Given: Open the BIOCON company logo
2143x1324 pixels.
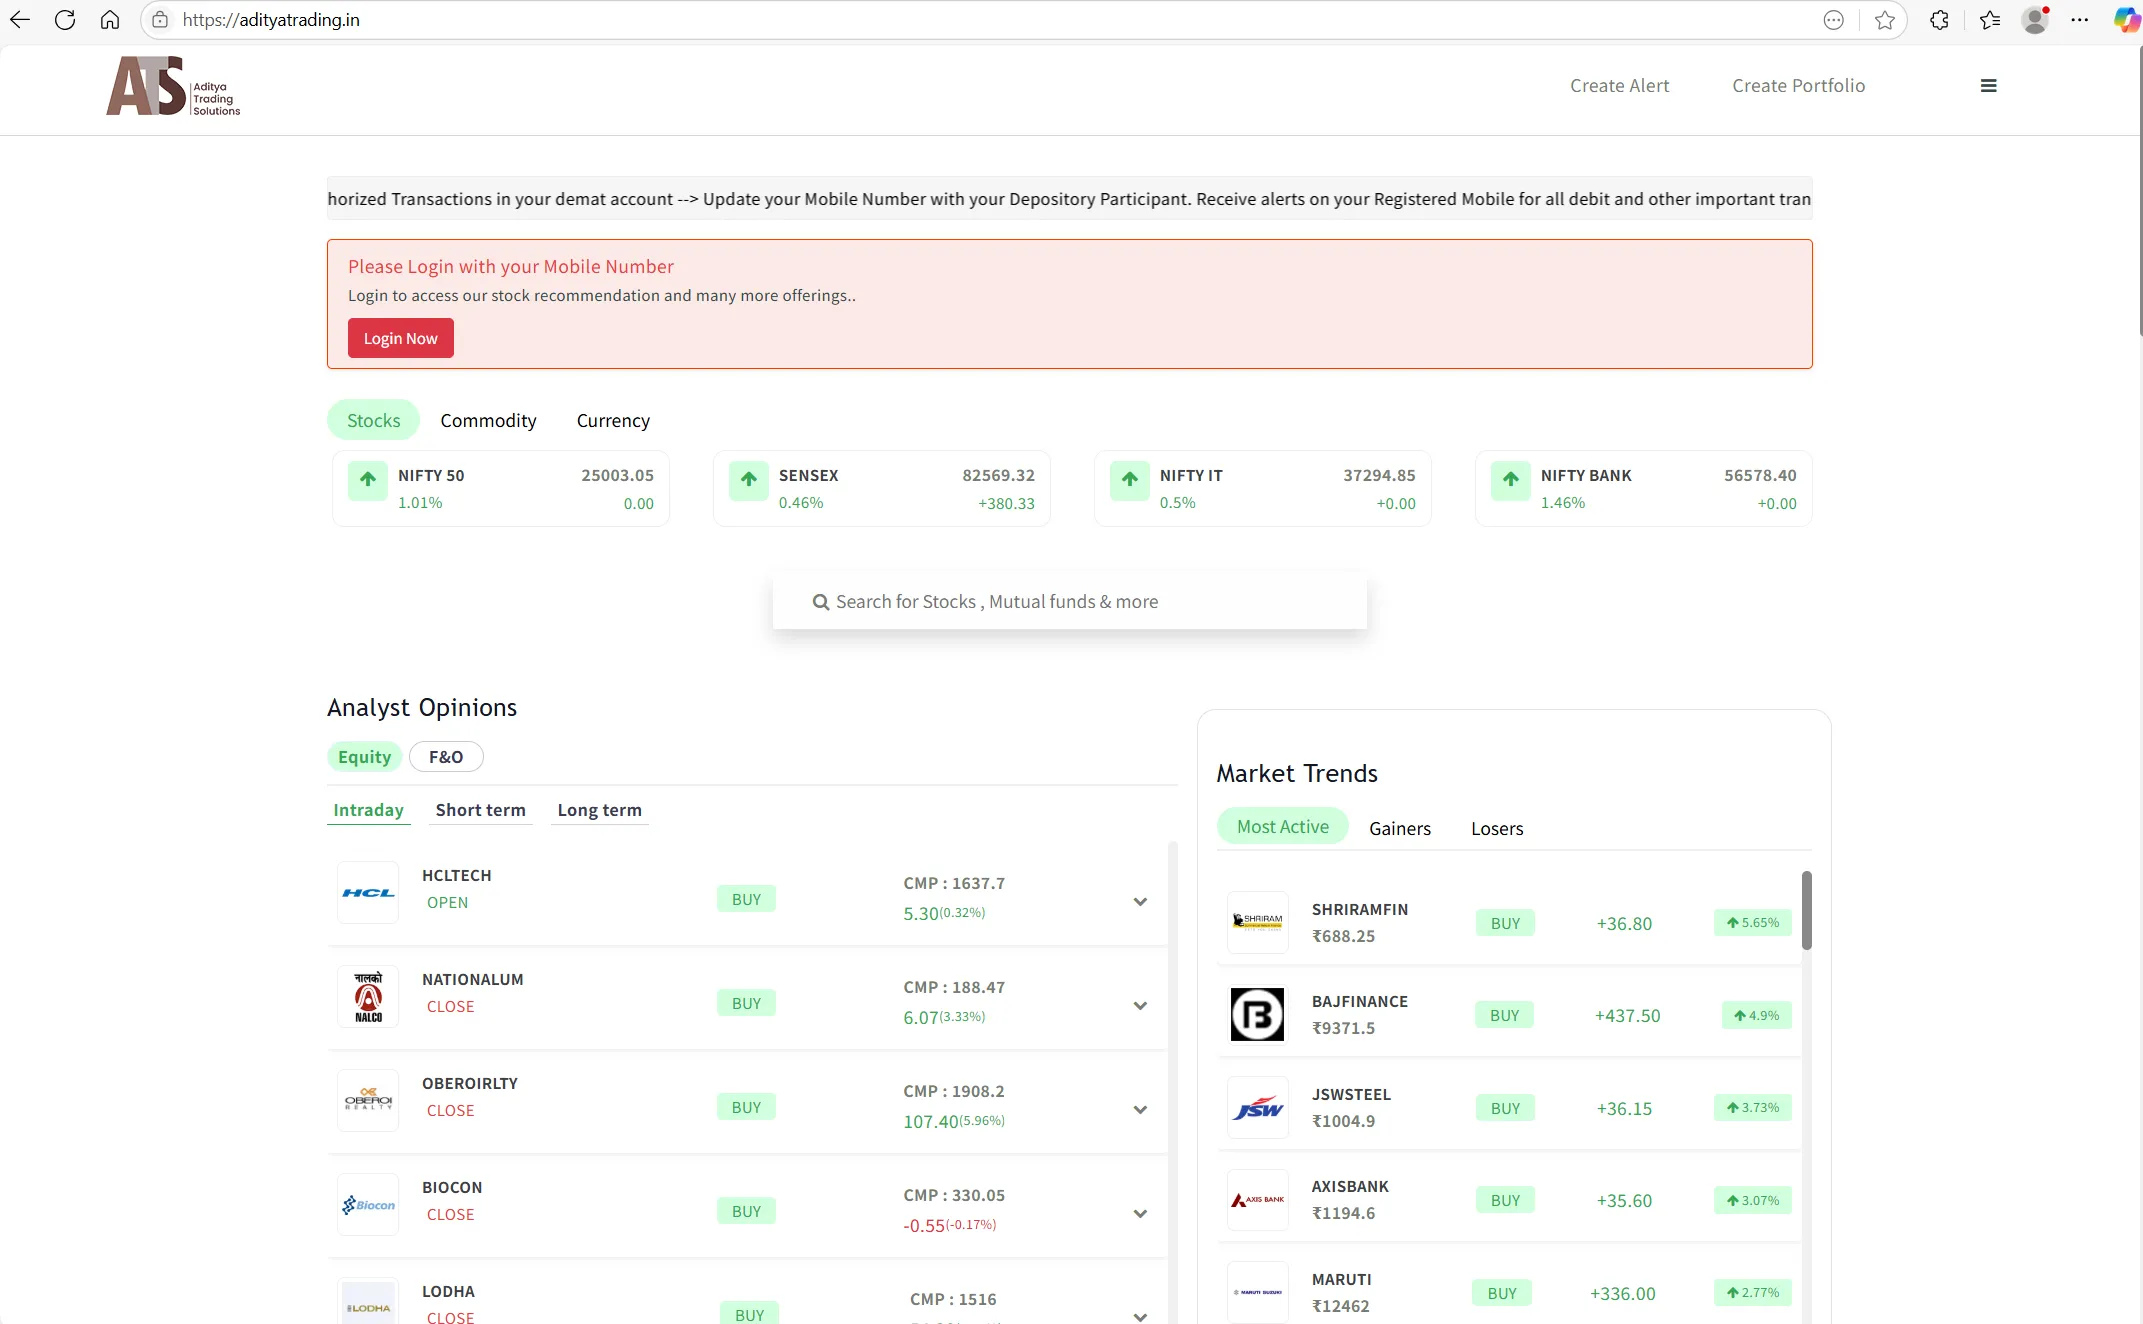Looking at the screenshot, I should click(368, 1205).
